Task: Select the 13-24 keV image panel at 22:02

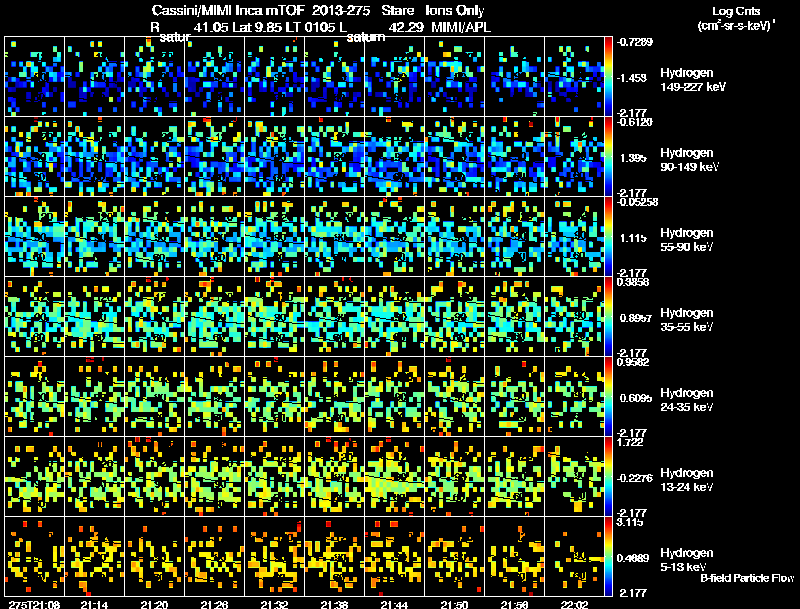Action: (x=574, y=477)
